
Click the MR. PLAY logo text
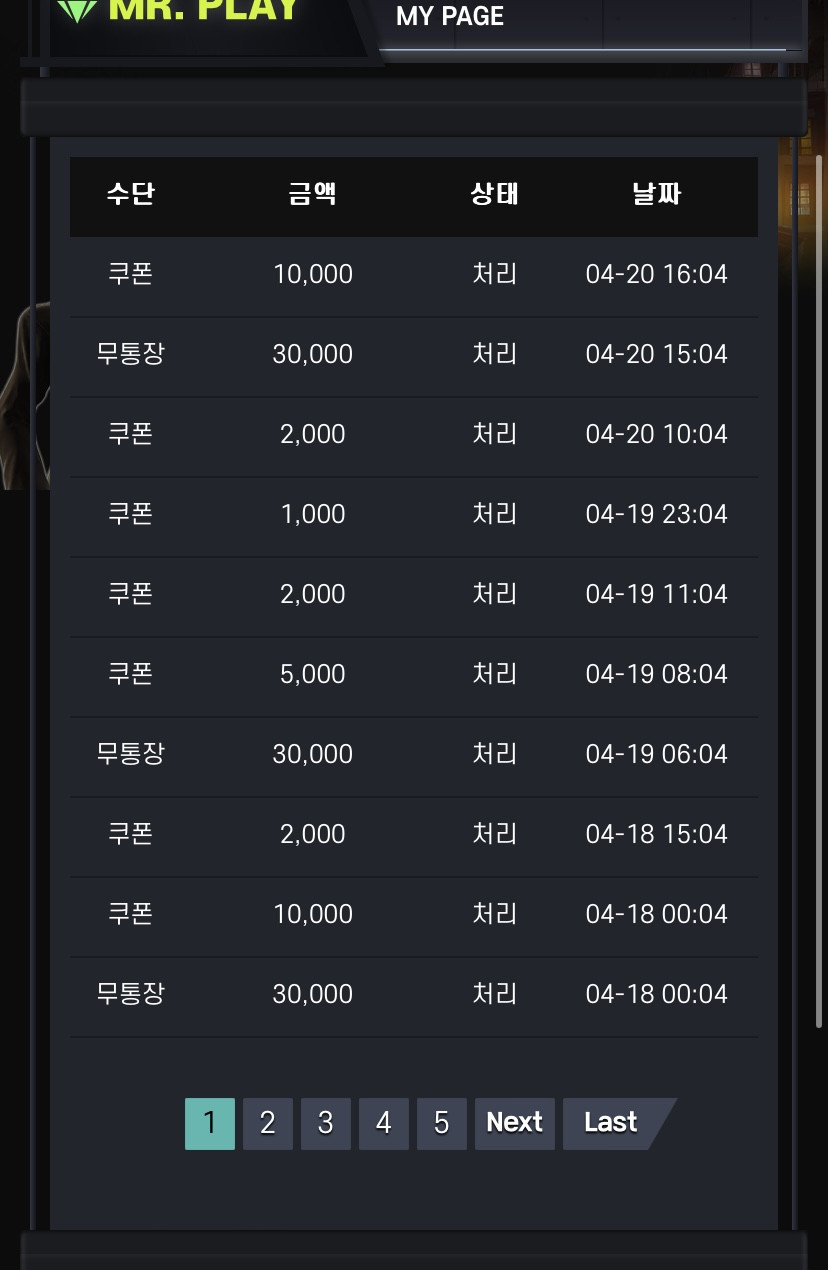pos(203,9)
